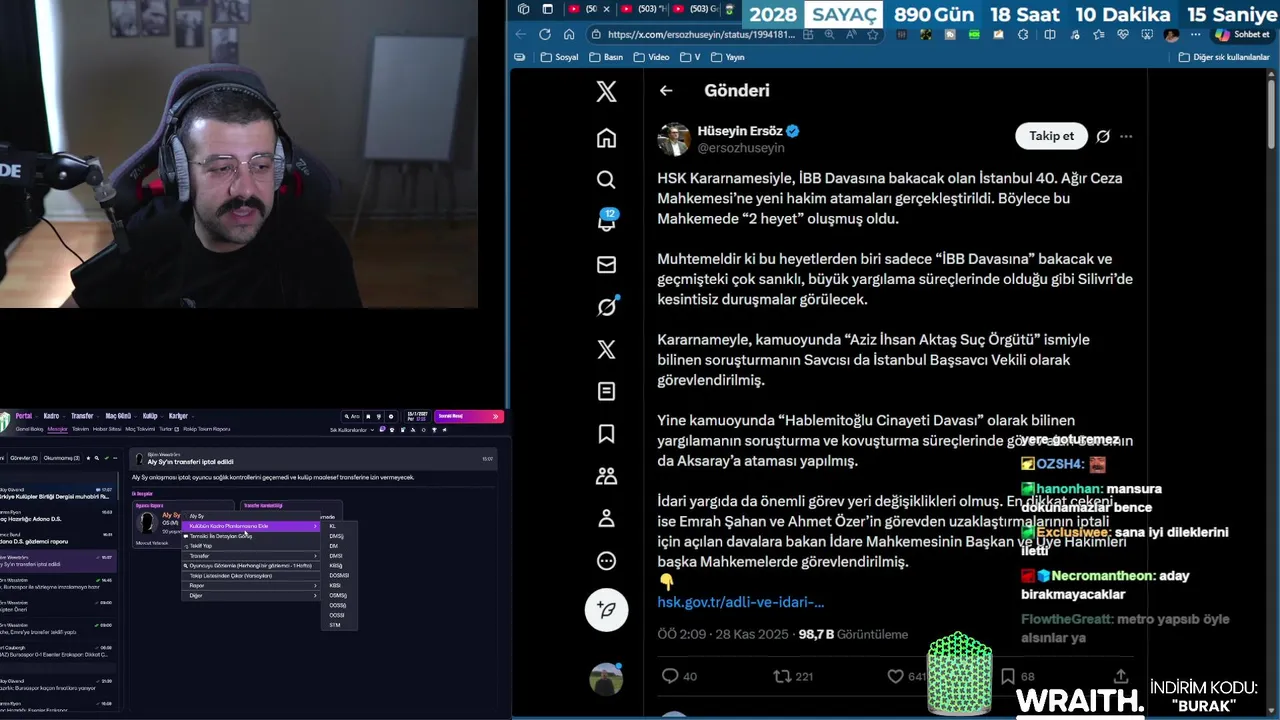1280x720 pixels.
Task: Click the Sohbet et Copilot button
Action: (x=1243, y=34)
